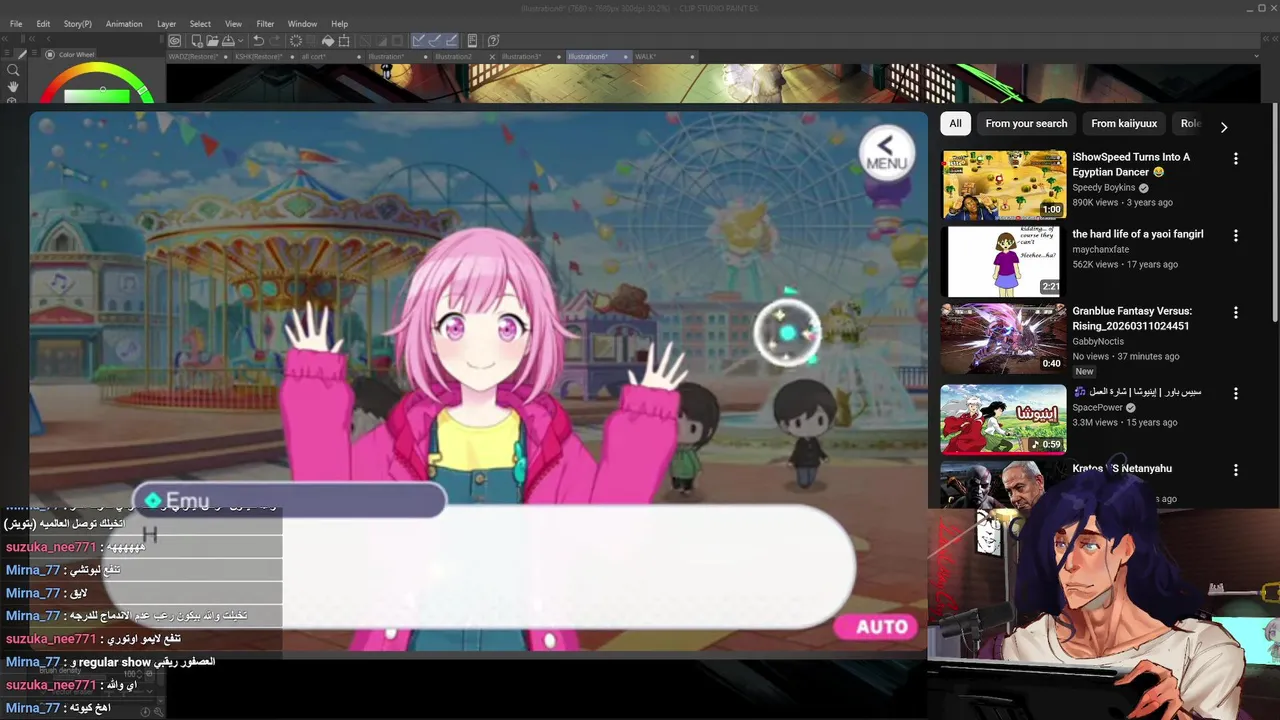Open the Animation menu

[124, 24]
